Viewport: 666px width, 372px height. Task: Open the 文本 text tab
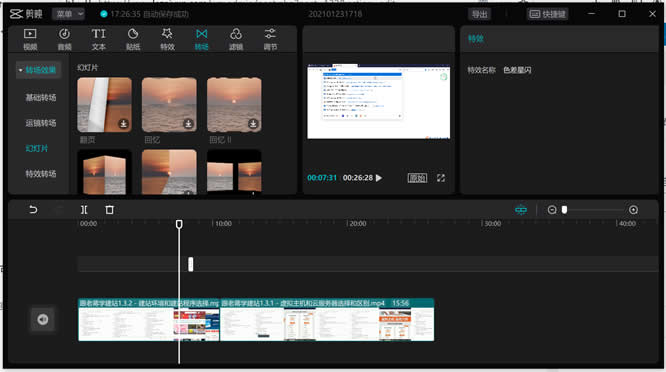pyautogui.click(x=99, y=39)
